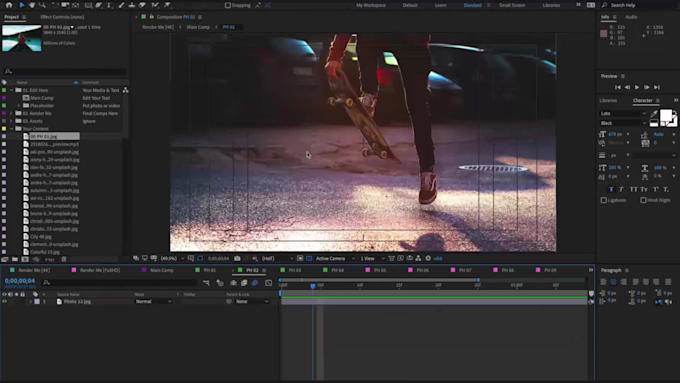Switch to the Project panel tab
Screen dimensions: 680x383
pyautogui.click(x=12, y=17)
